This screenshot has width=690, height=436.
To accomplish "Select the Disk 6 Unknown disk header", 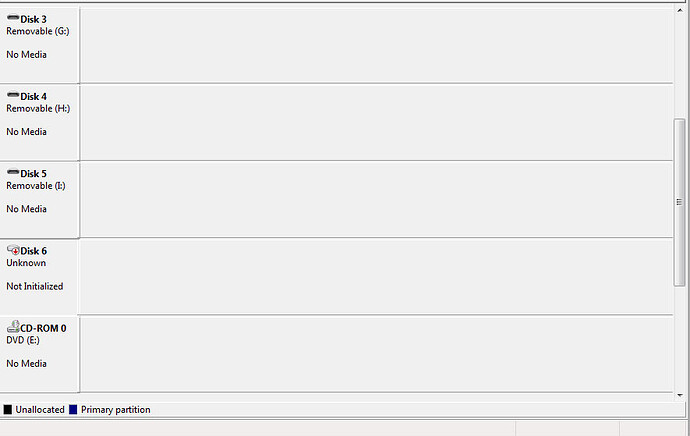I will [39, 277].
